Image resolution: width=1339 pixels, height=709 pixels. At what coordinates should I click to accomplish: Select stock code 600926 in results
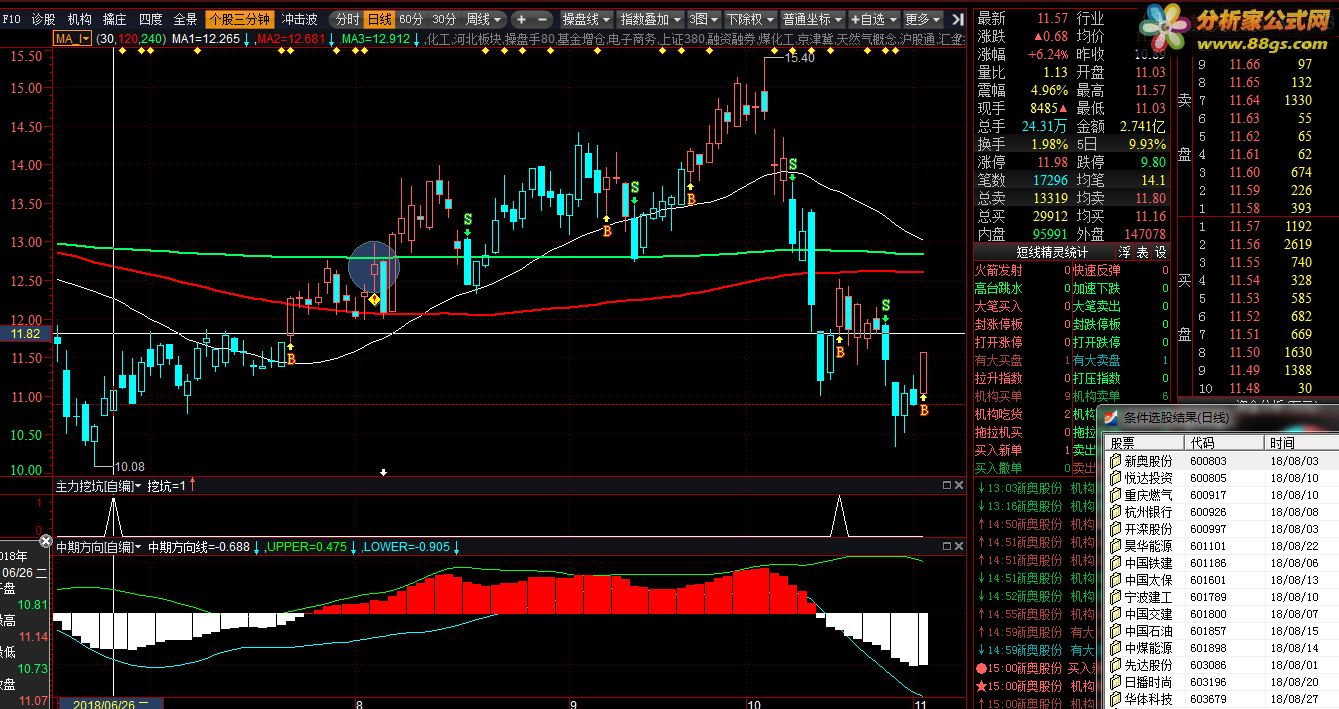coord(1209,512)
